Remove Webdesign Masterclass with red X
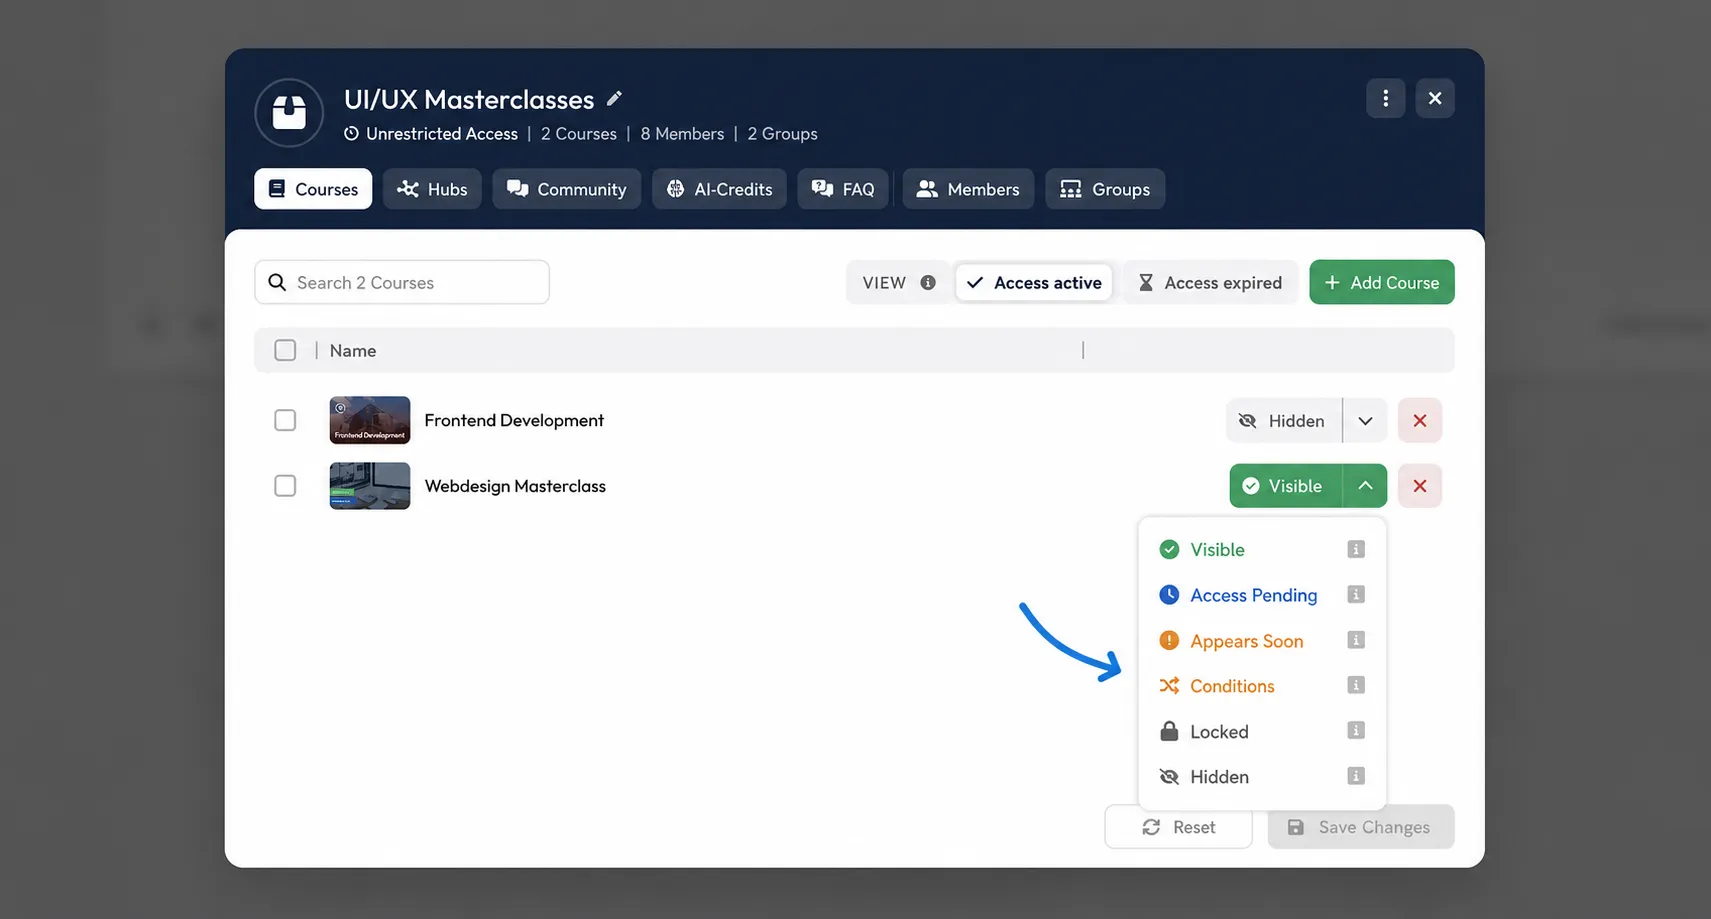1711x919 pixels. (1419, 486)
